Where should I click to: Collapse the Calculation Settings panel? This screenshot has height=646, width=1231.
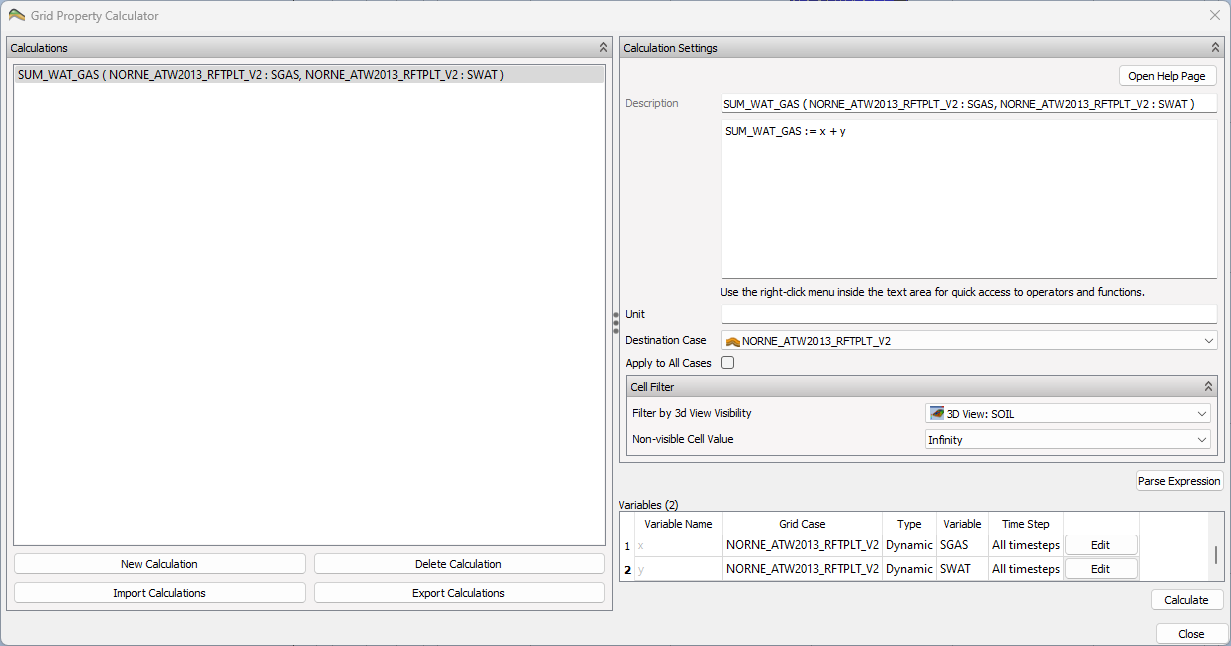(1216, 48)
